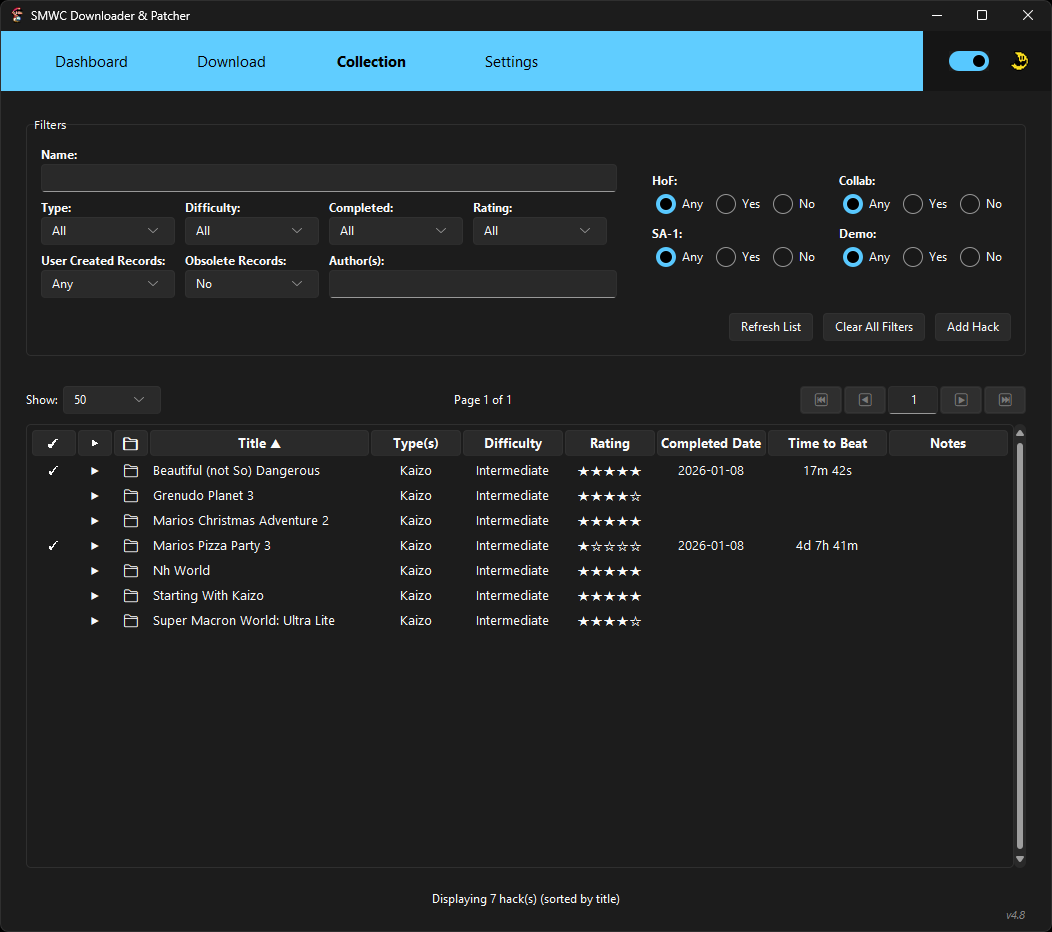Open the Obsolete Records dropdown

251,284
